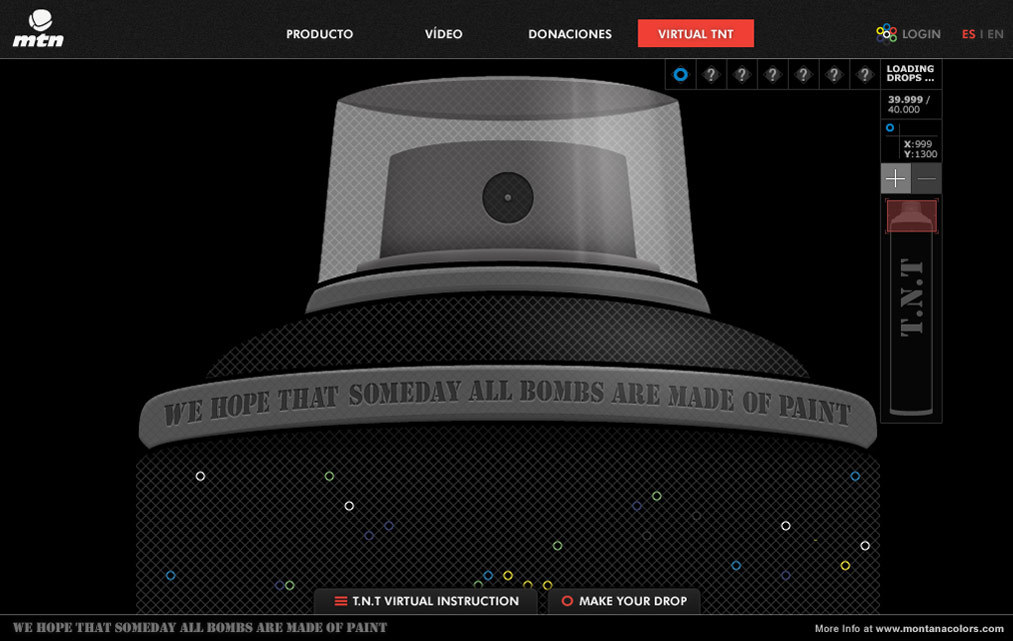The width and height of the screenshot is (1013, 641).
Task: Click the last question mark drop slot
Action: (864, 75)
